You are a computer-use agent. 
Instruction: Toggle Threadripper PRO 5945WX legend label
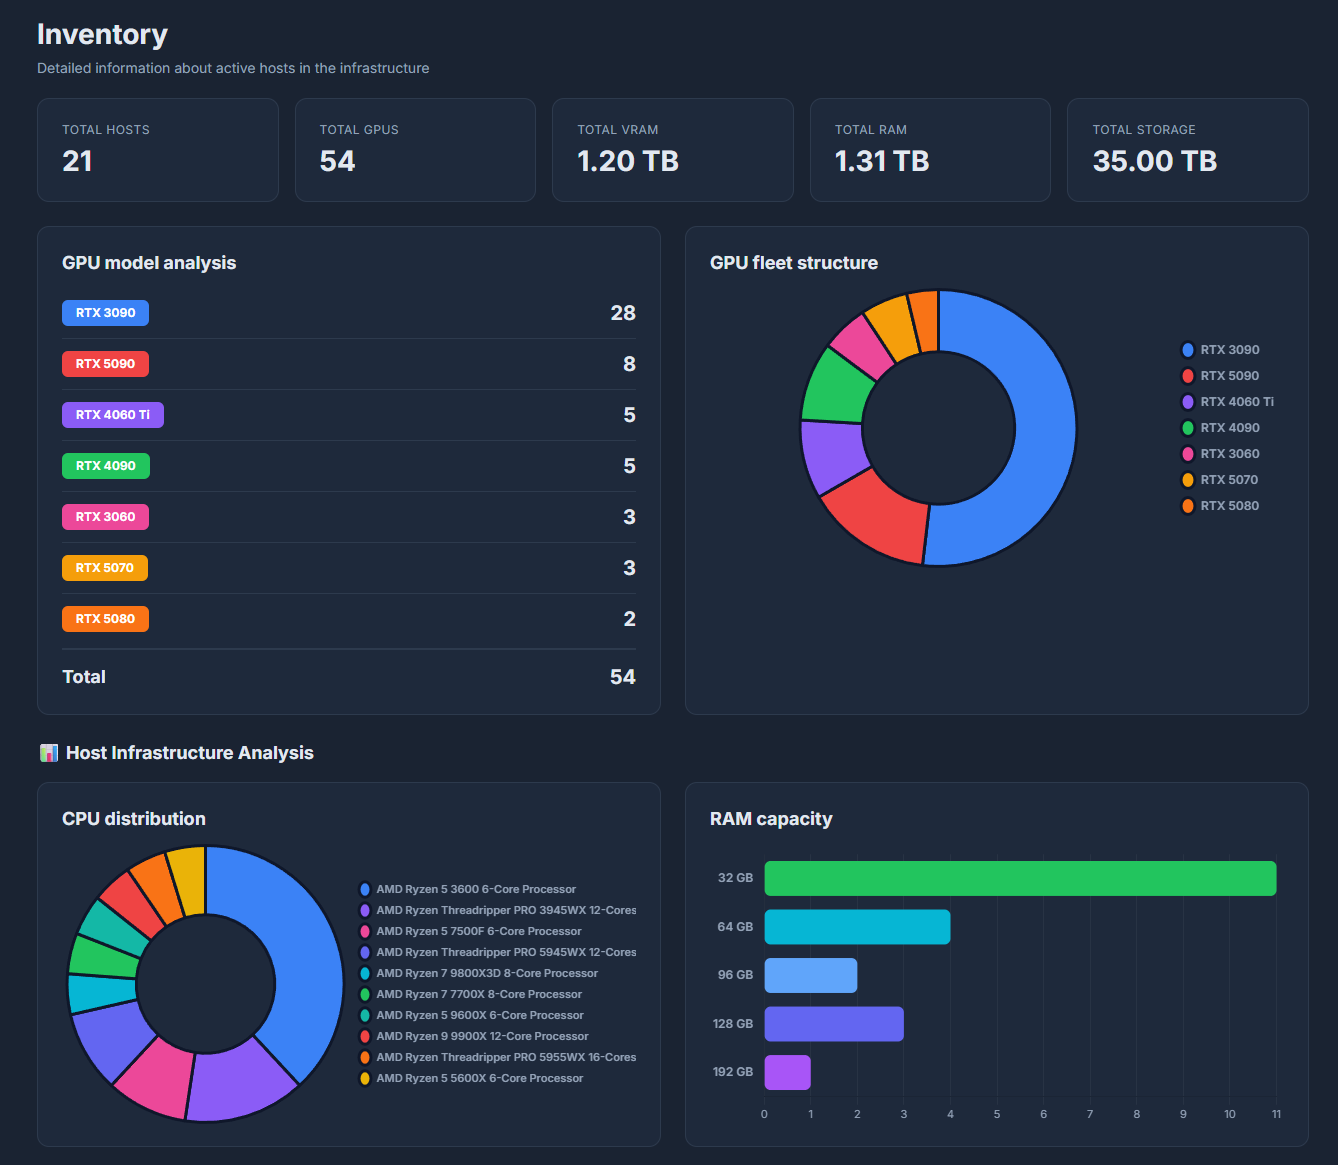(x=506, y=952)
